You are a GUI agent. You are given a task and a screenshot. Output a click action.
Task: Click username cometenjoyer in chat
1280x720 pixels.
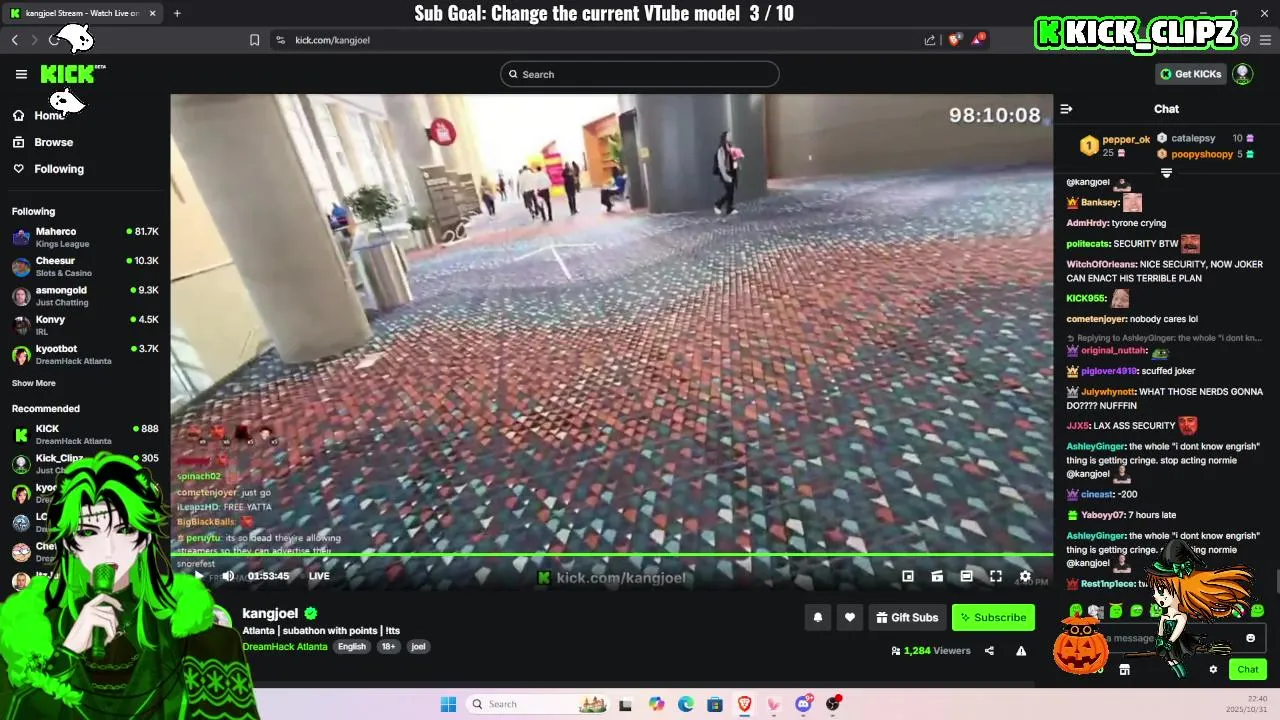pyautogui.click(x=1096, y=319)
